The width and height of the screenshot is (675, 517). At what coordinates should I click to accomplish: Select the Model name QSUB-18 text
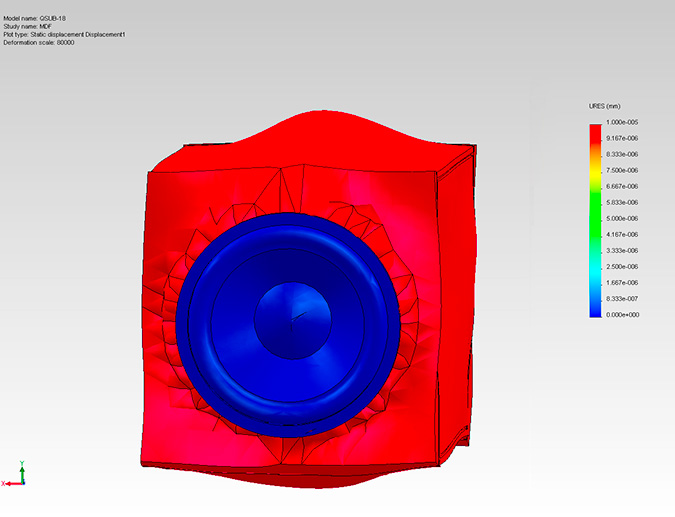tap(35, 19)
